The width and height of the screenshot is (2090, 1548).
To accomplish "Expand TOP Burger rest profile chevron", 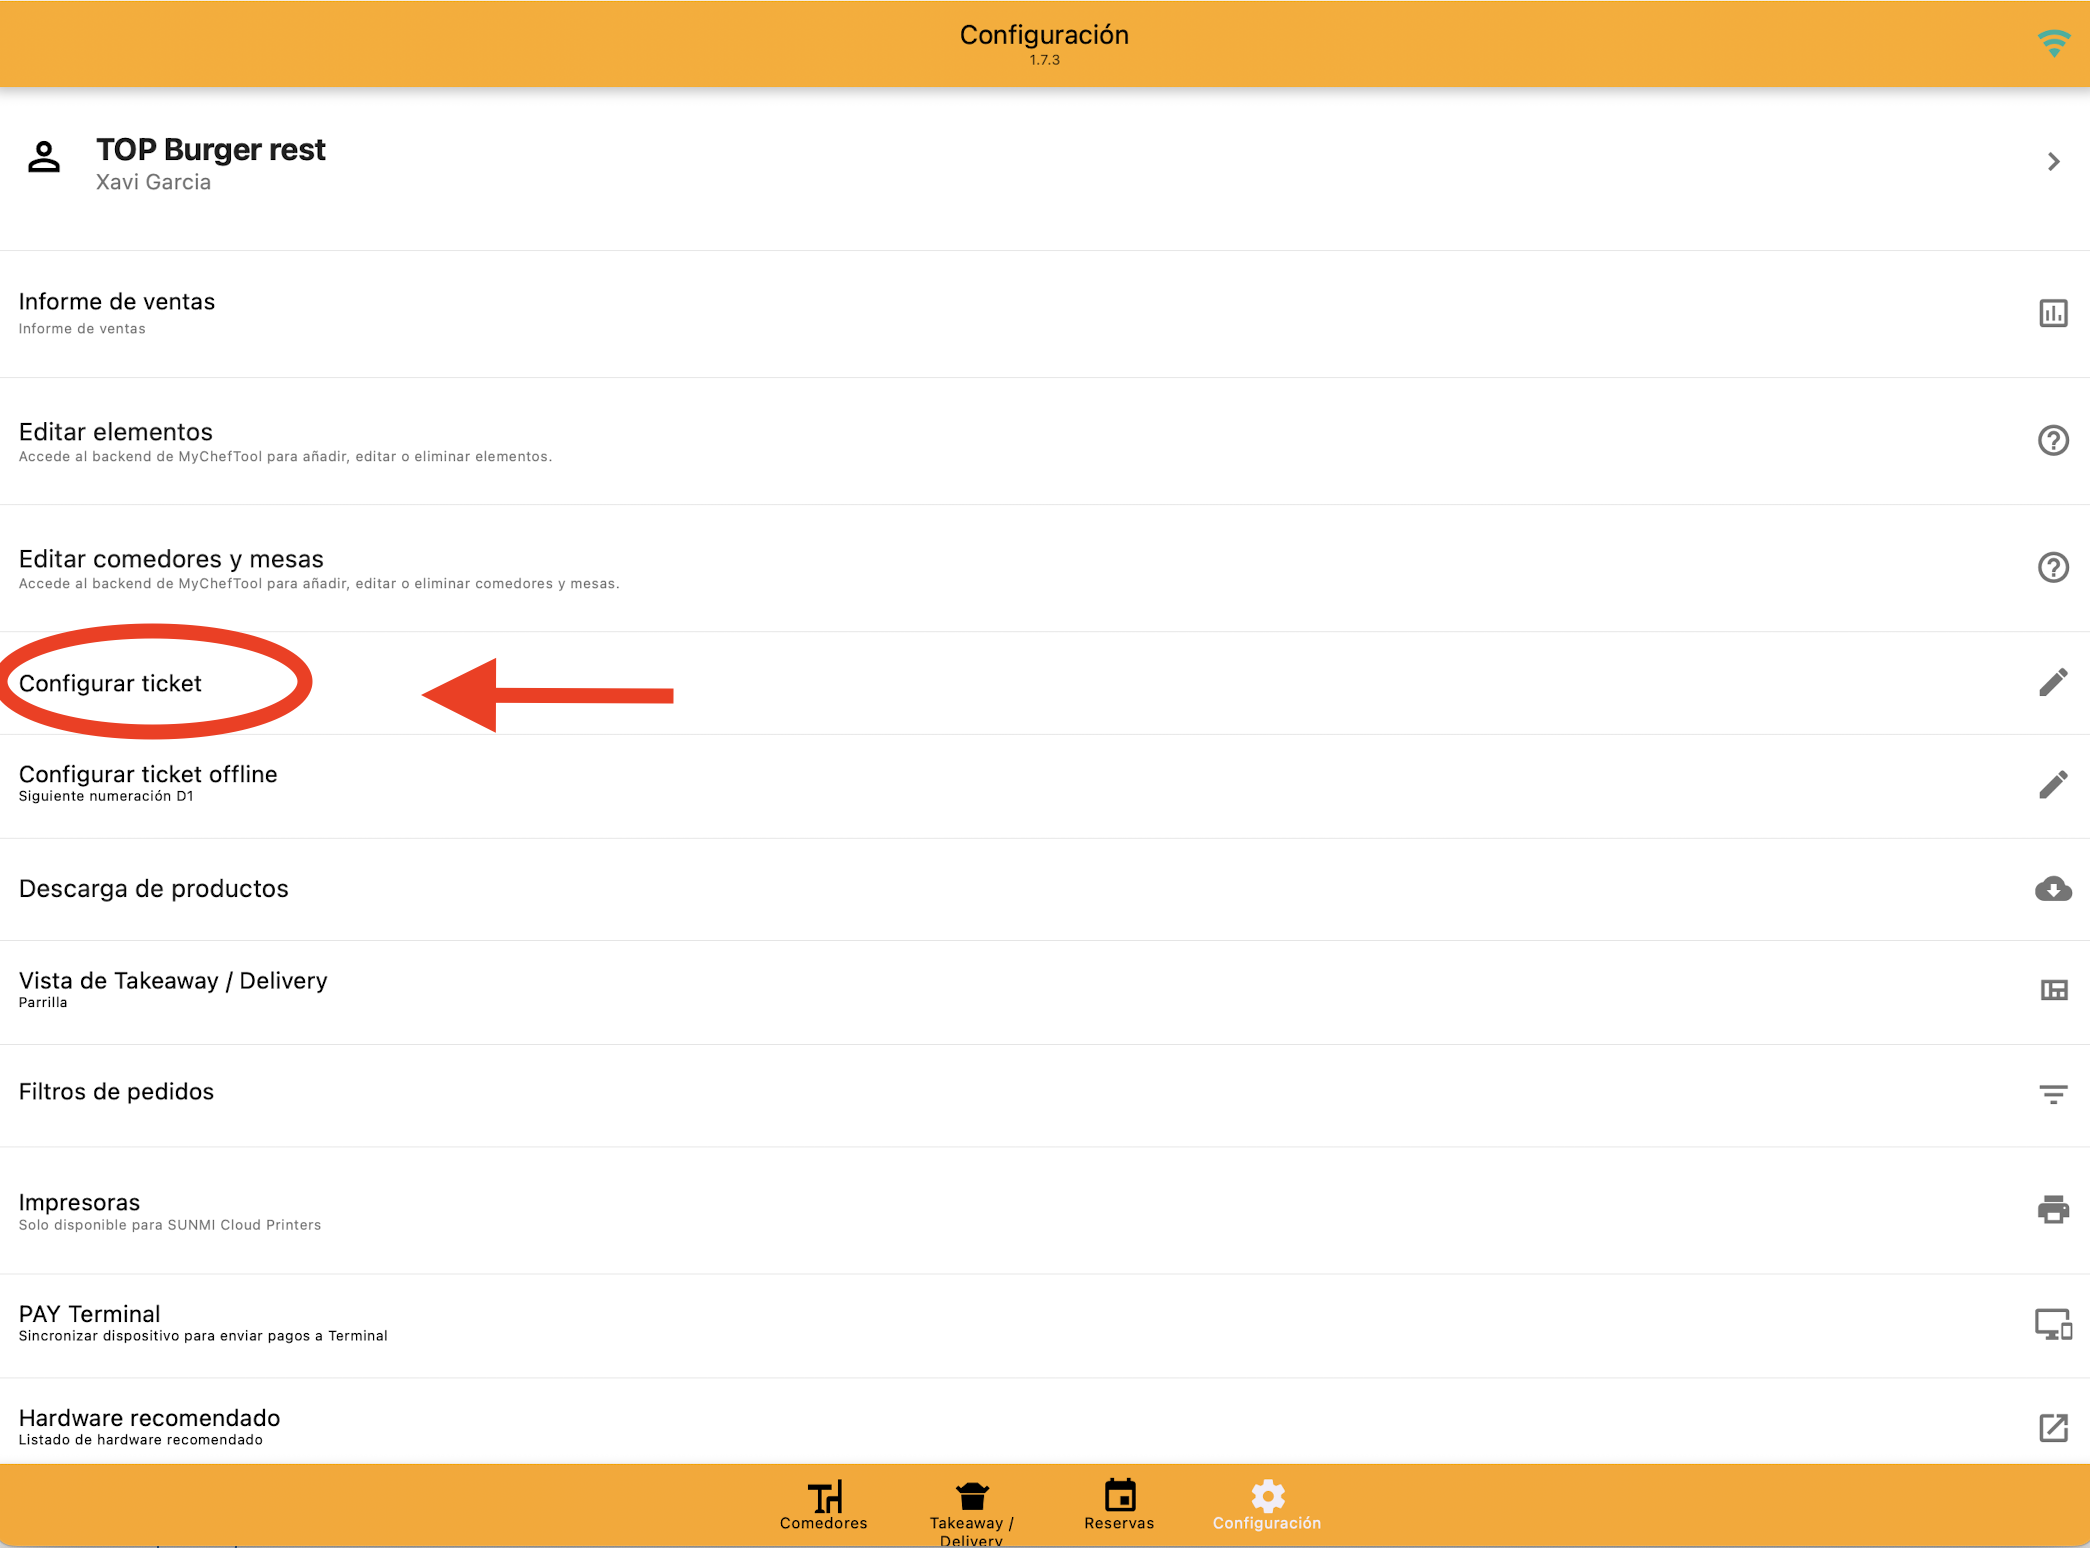I will click(x=2053, y=162).
